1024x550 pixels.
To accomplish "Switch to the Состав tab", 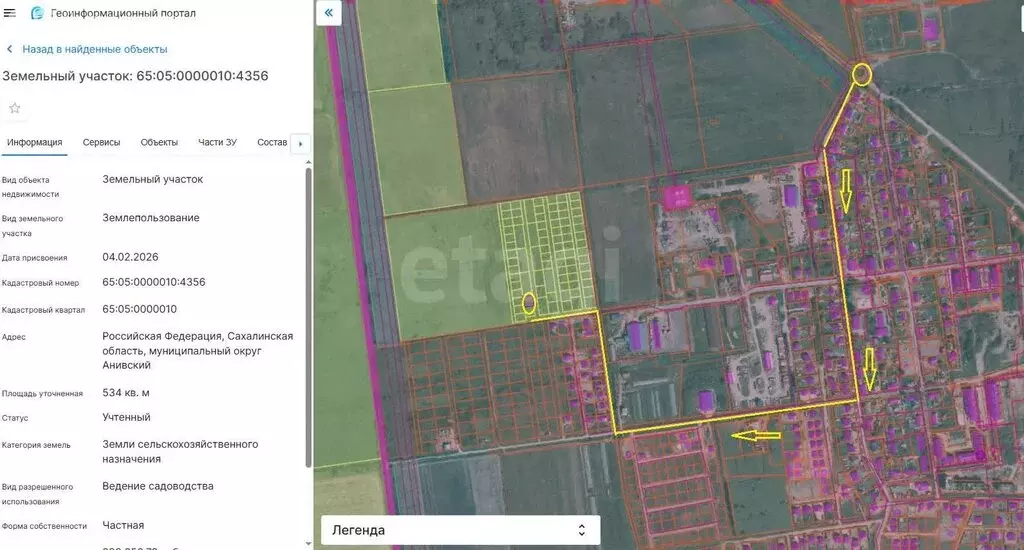I will tap(271, 142).
